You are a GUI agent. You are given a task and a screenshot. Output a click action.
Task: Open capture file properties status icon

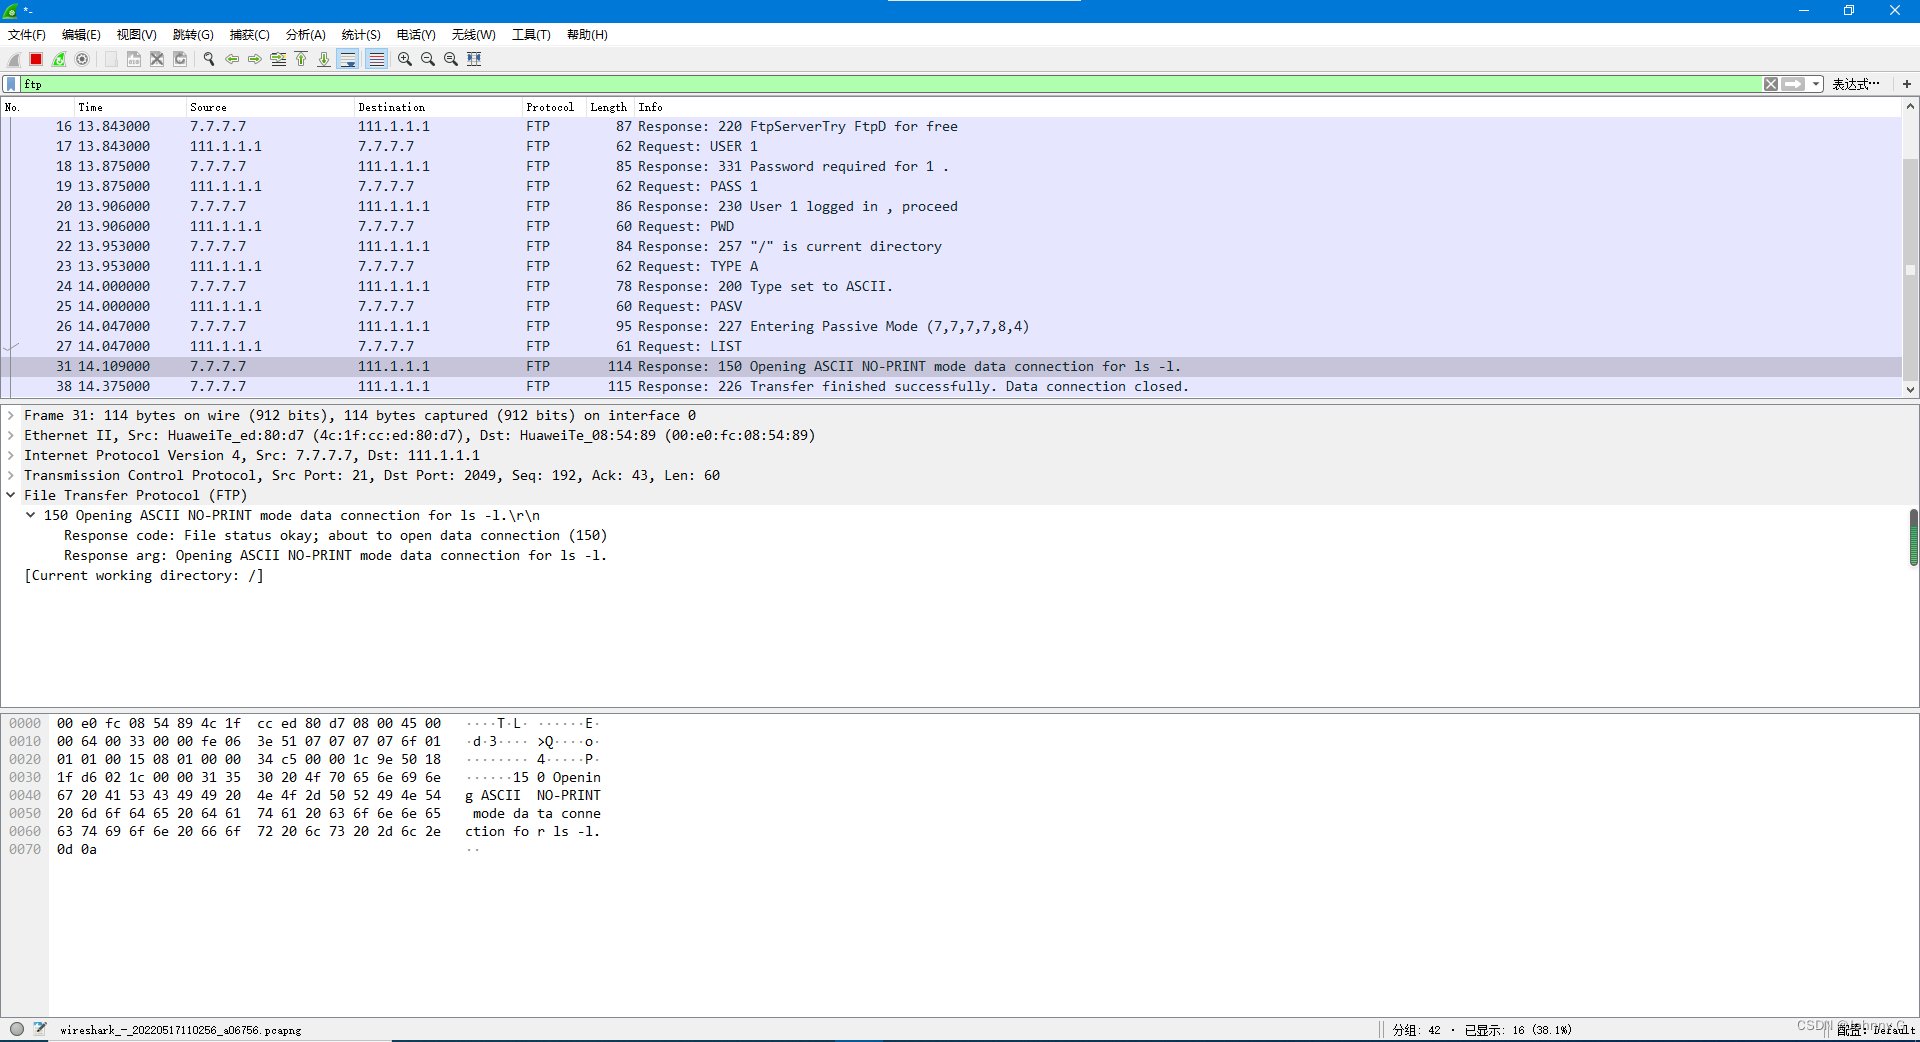(40, 1029)
